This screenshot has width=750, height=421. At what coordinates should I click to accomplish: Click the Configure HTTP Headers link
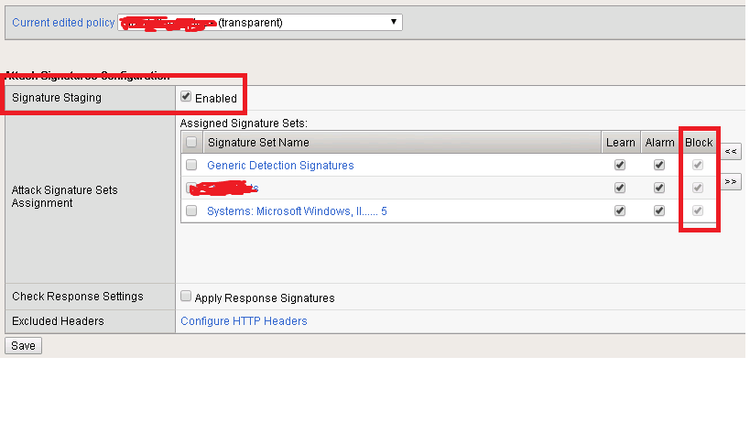tap(243, 321)
